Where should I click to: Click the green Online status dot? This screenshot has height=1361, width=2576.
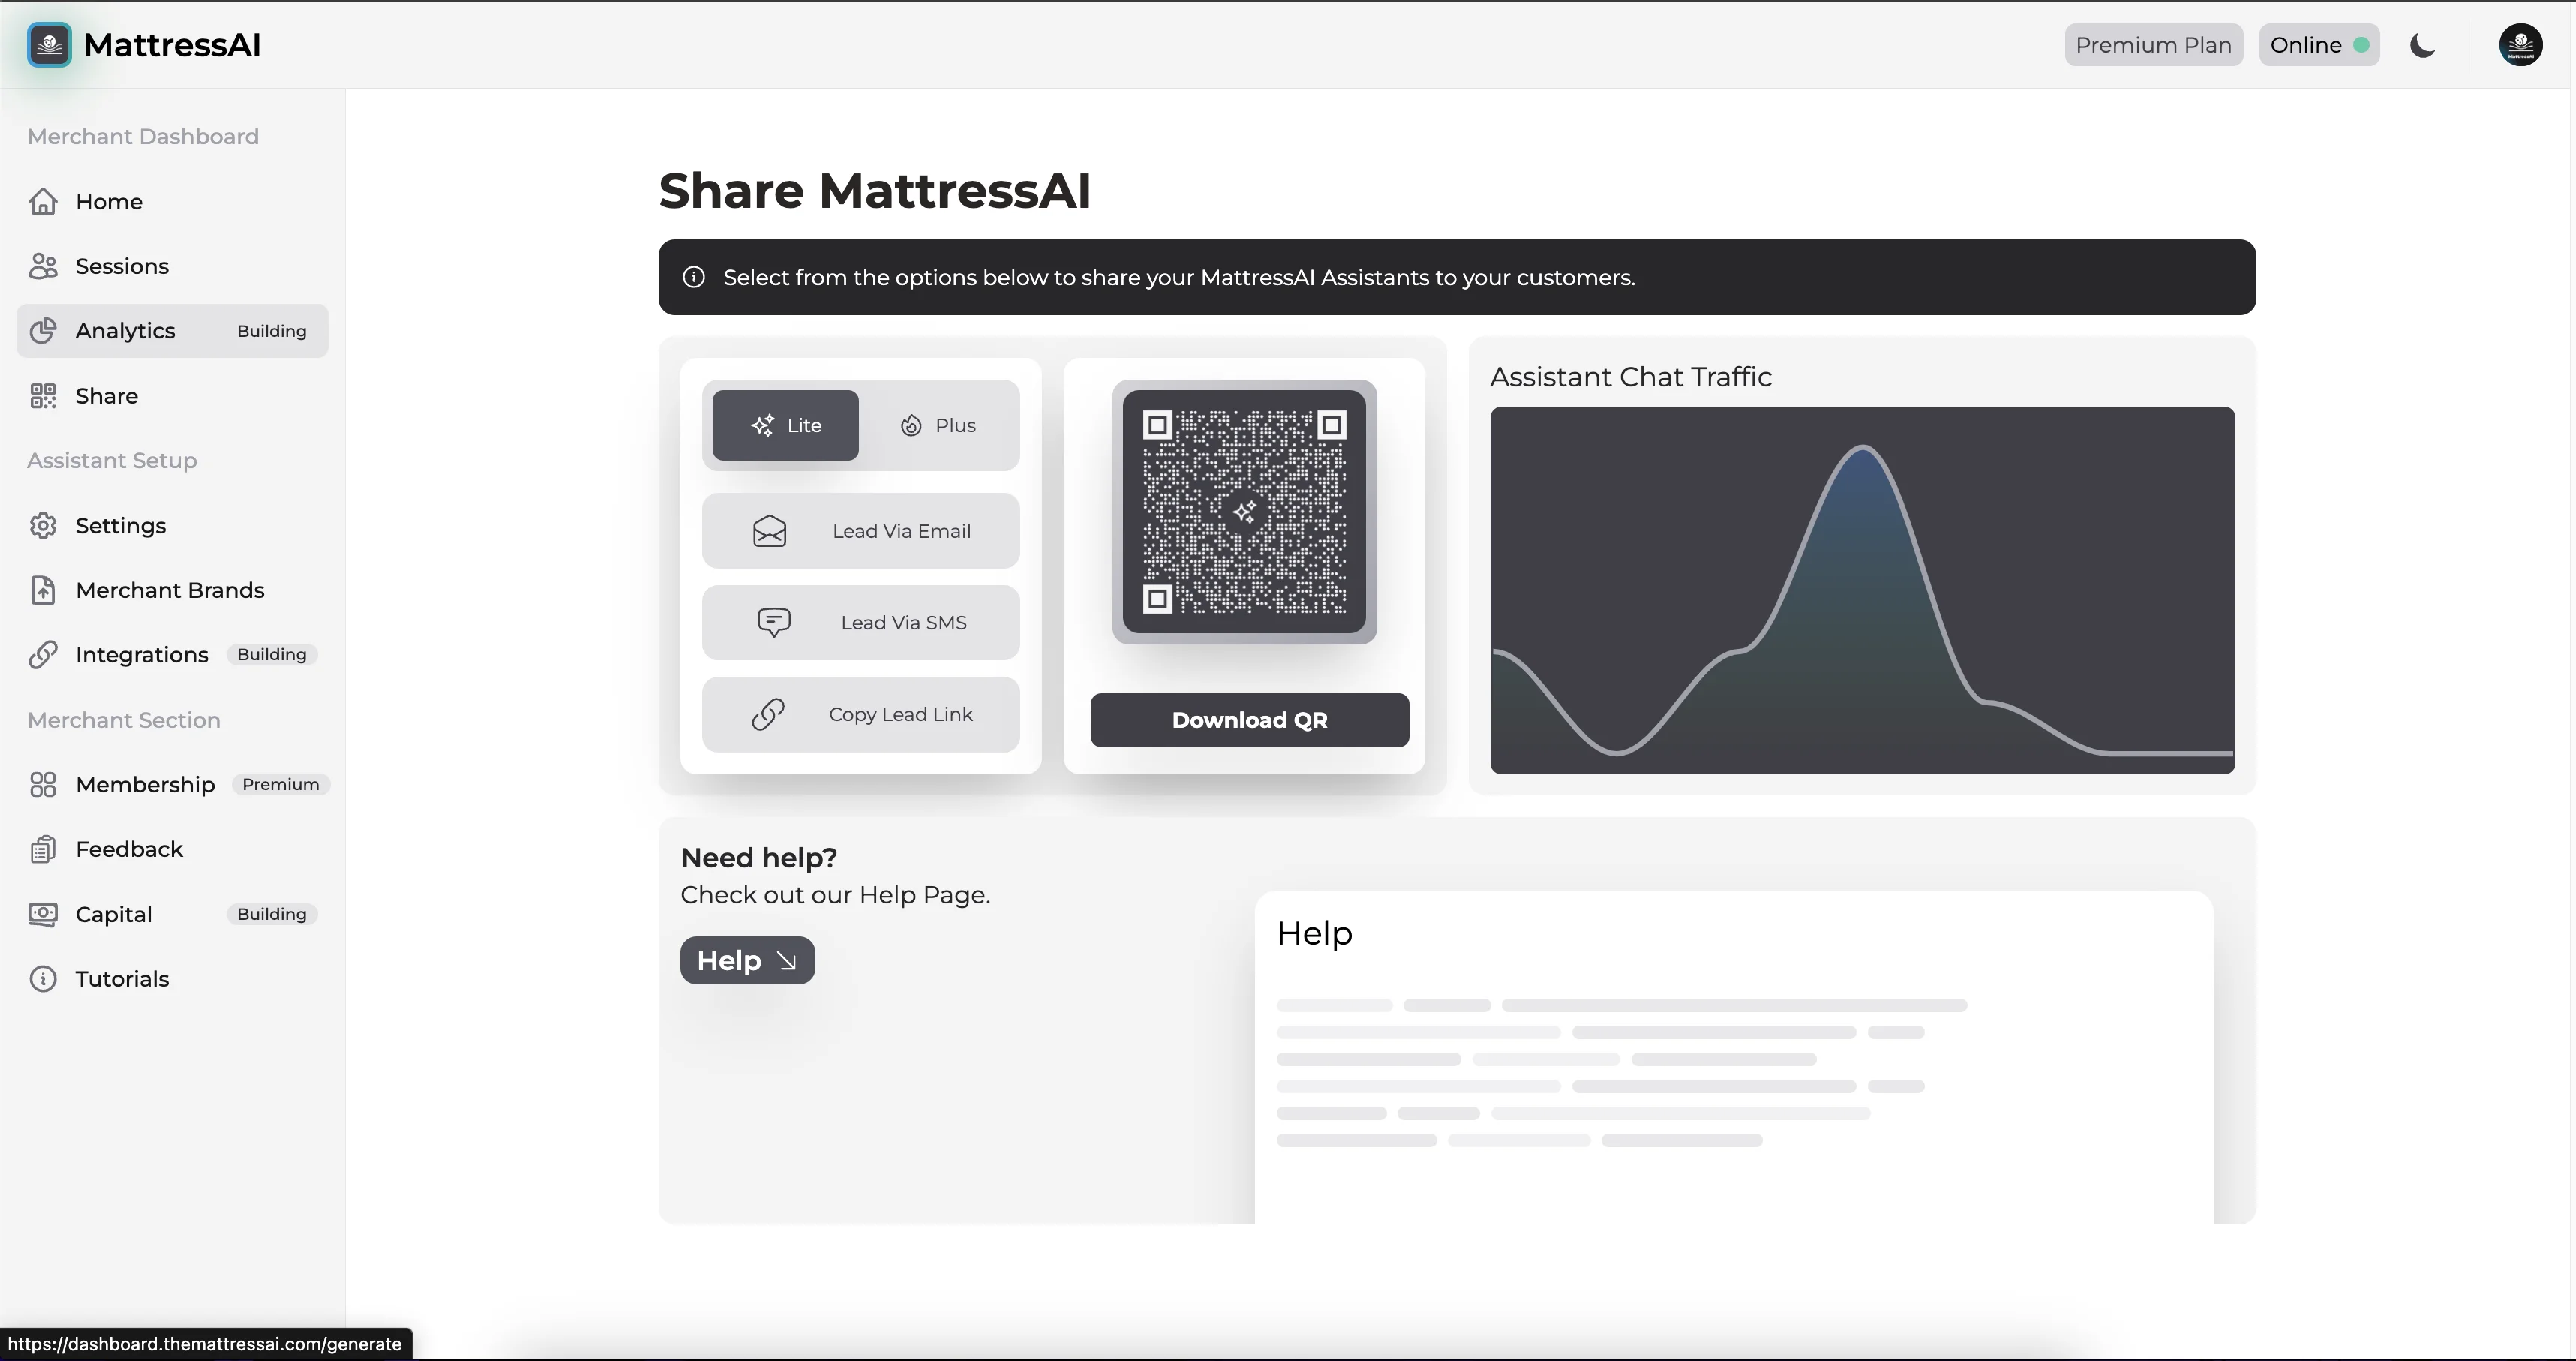tap(2361, 45)
